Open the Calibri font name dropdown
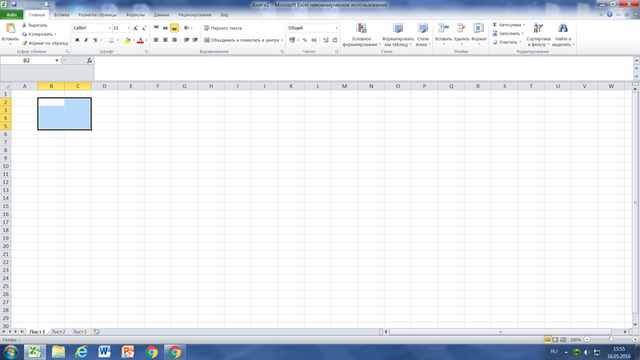640x360 pixels. pos(110,28)
